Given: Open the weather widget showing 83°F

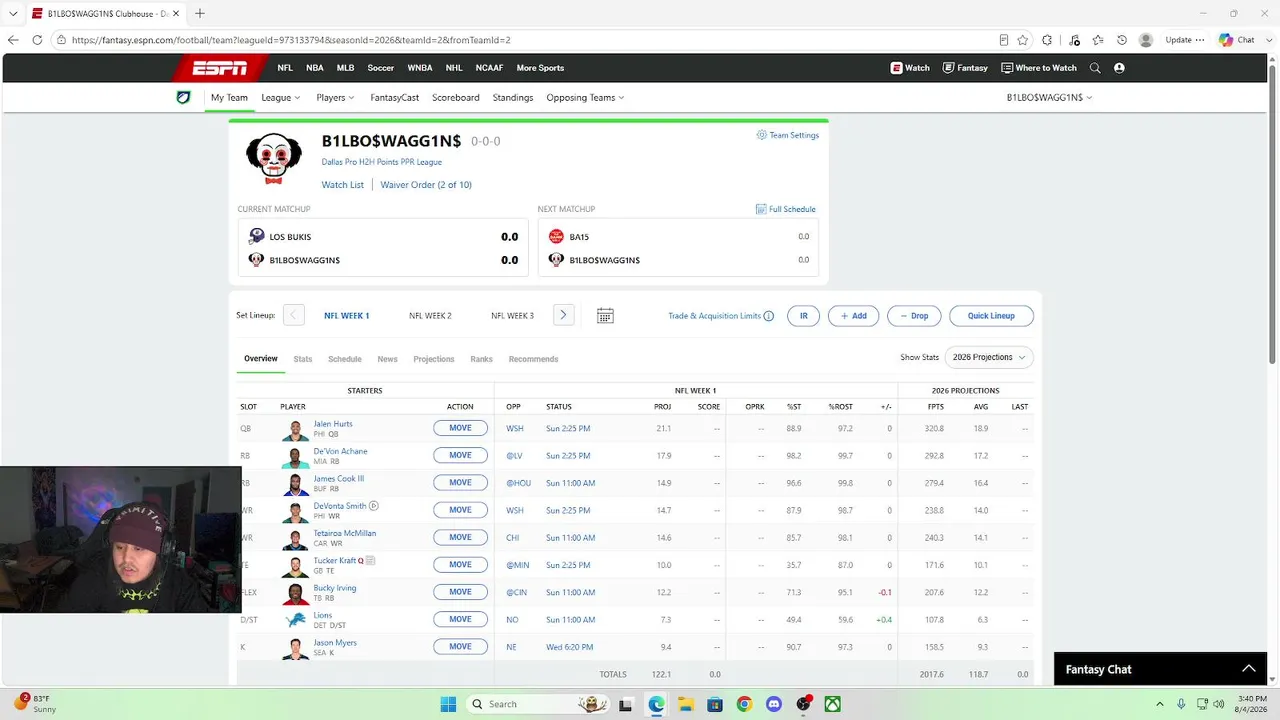Looking at the screenshot, I should 36,703.
